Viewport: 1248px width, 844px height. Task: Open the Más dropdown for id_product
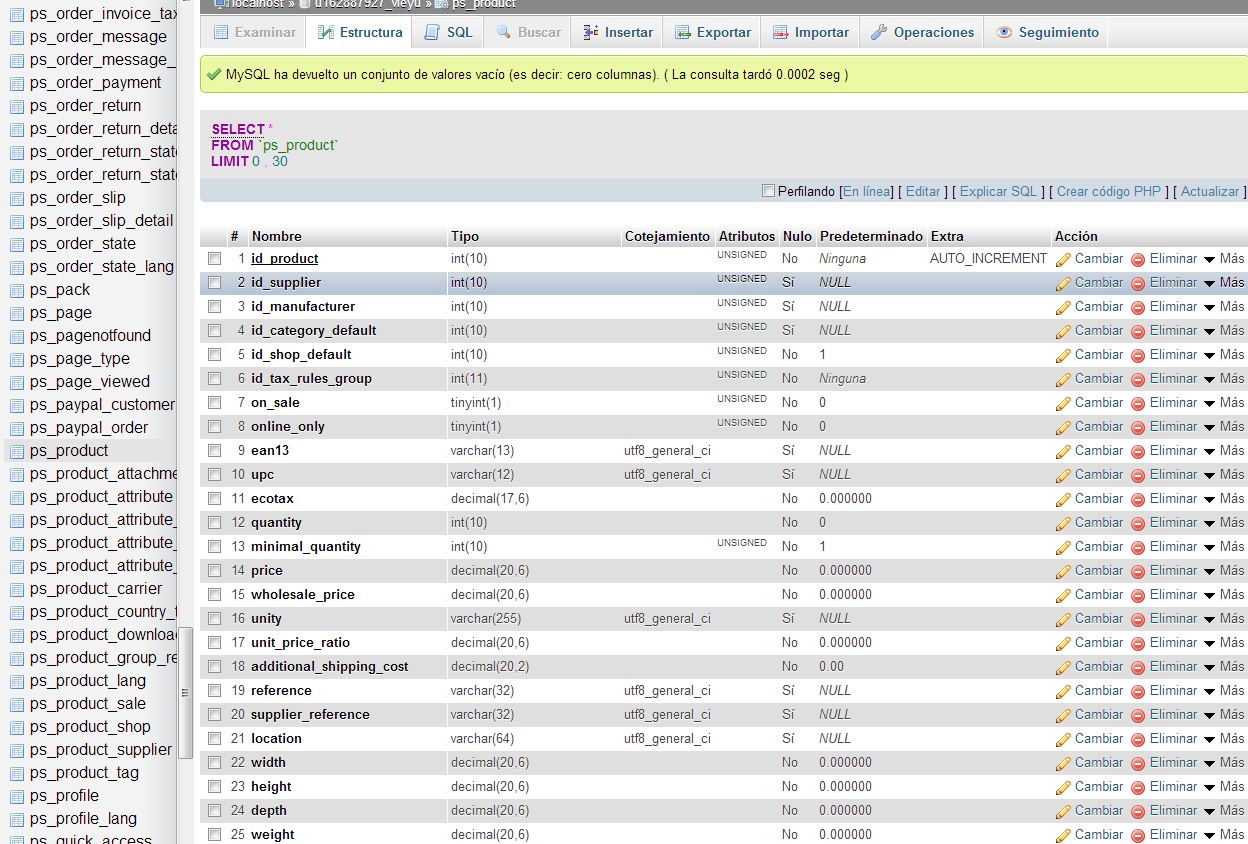click(x=1224, y=258)
